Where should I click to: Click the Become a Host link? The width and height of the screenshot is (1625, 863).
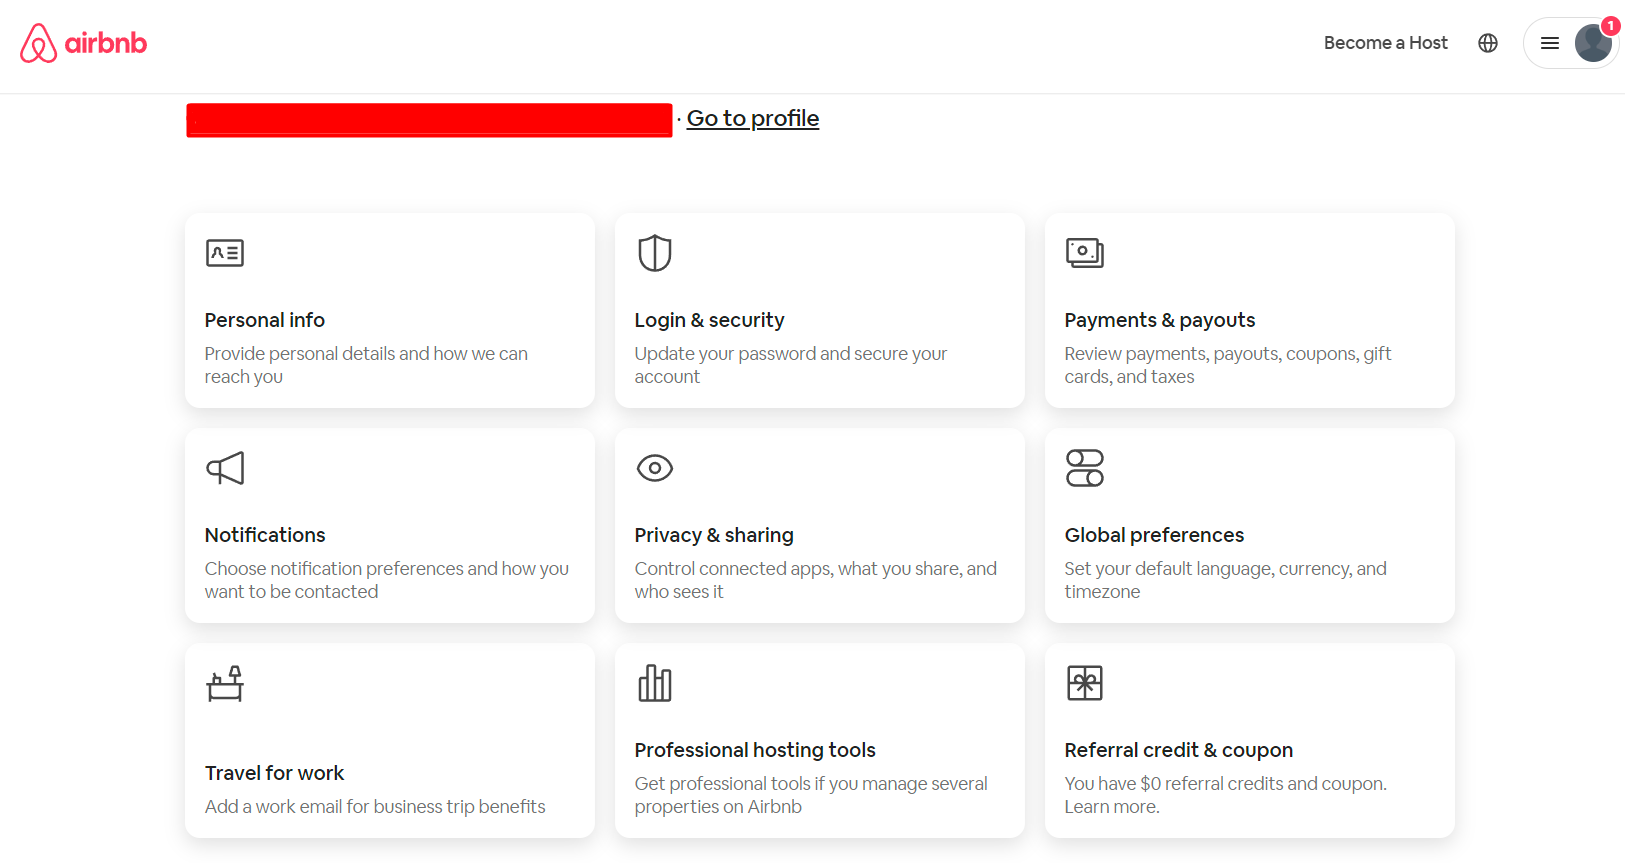pyautogui.click(x=1385, y=43)
